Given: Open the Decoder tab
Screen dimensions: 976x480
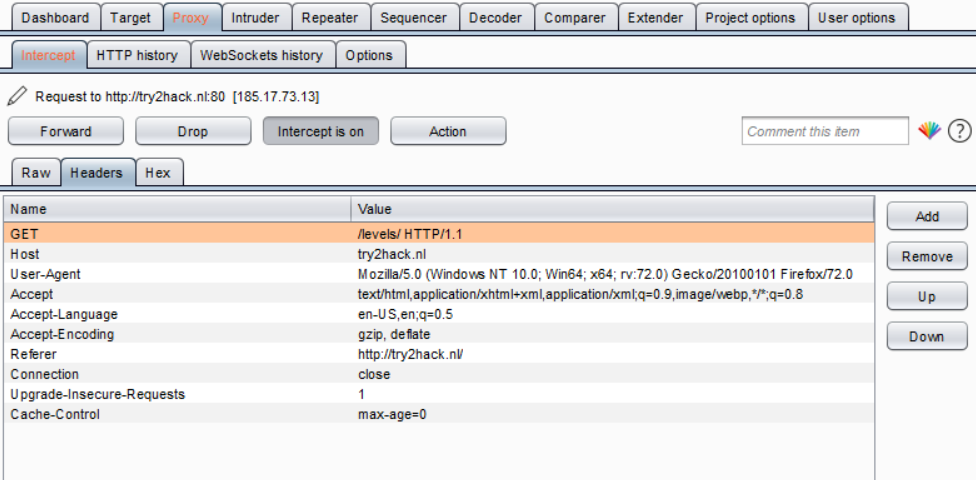Looking at the screenshot, I should 495,17.
